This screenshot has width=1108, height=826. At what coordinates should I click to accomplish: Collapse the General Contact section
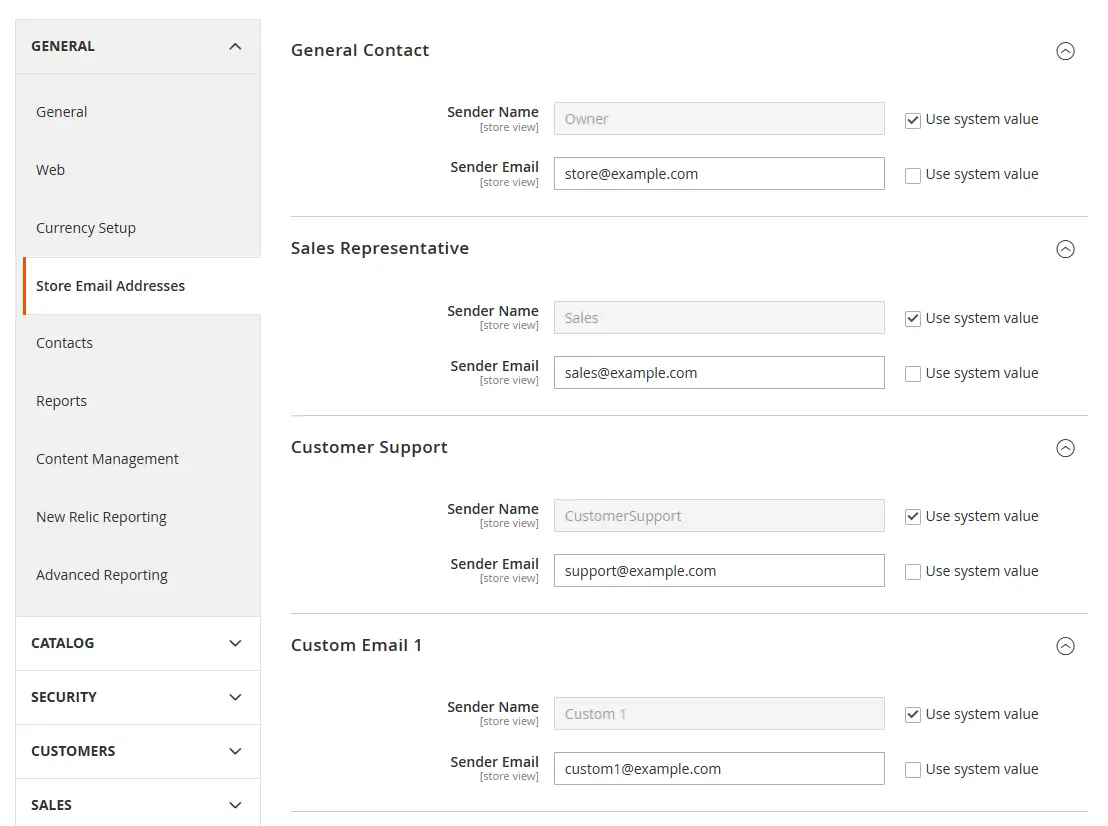pos(1065,51)
